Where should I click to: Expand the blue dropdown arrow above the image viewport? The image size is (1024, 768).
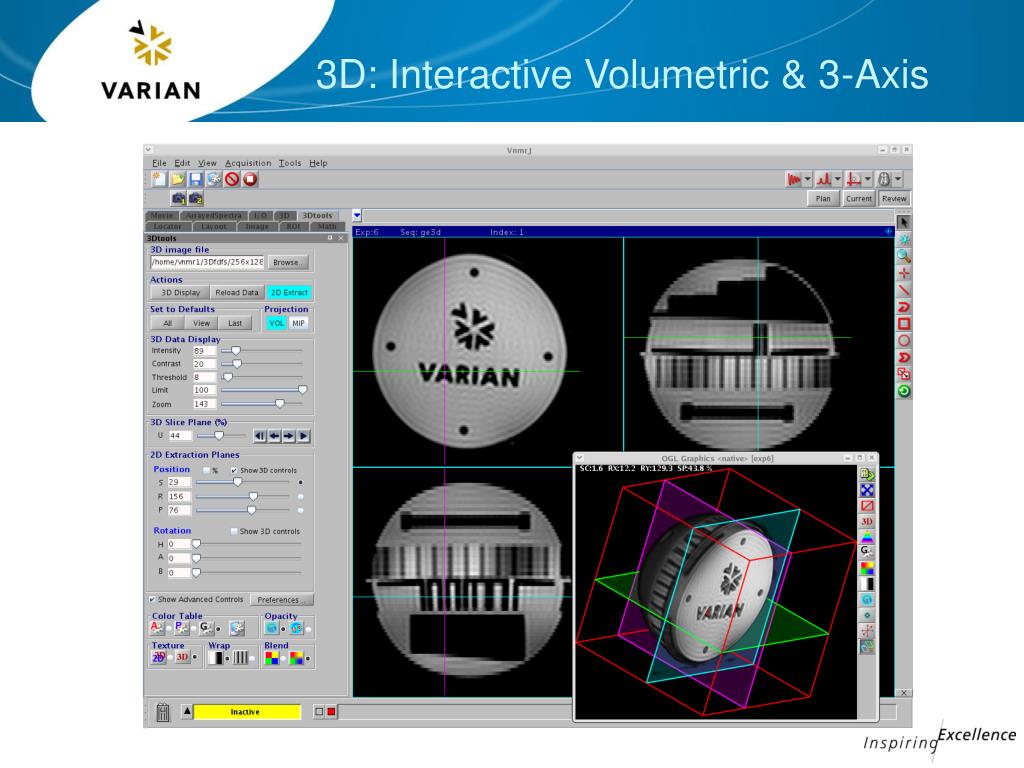357,216
